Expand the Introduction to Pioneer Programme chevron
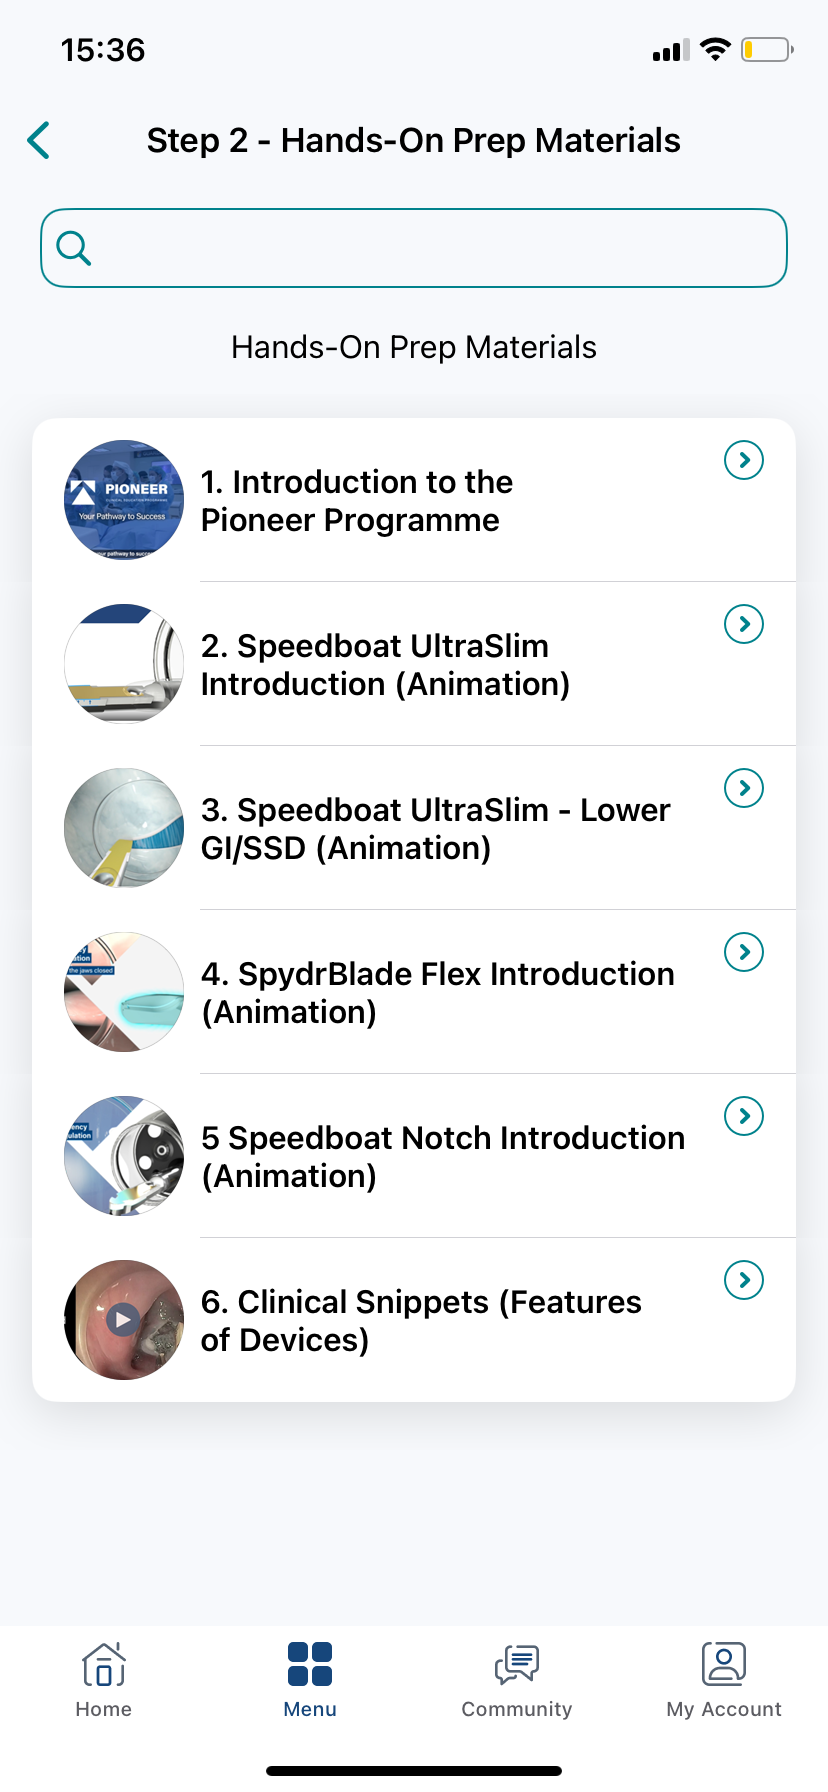The width and height of the screenshot is (828, 1792). (x=744, y=460)
